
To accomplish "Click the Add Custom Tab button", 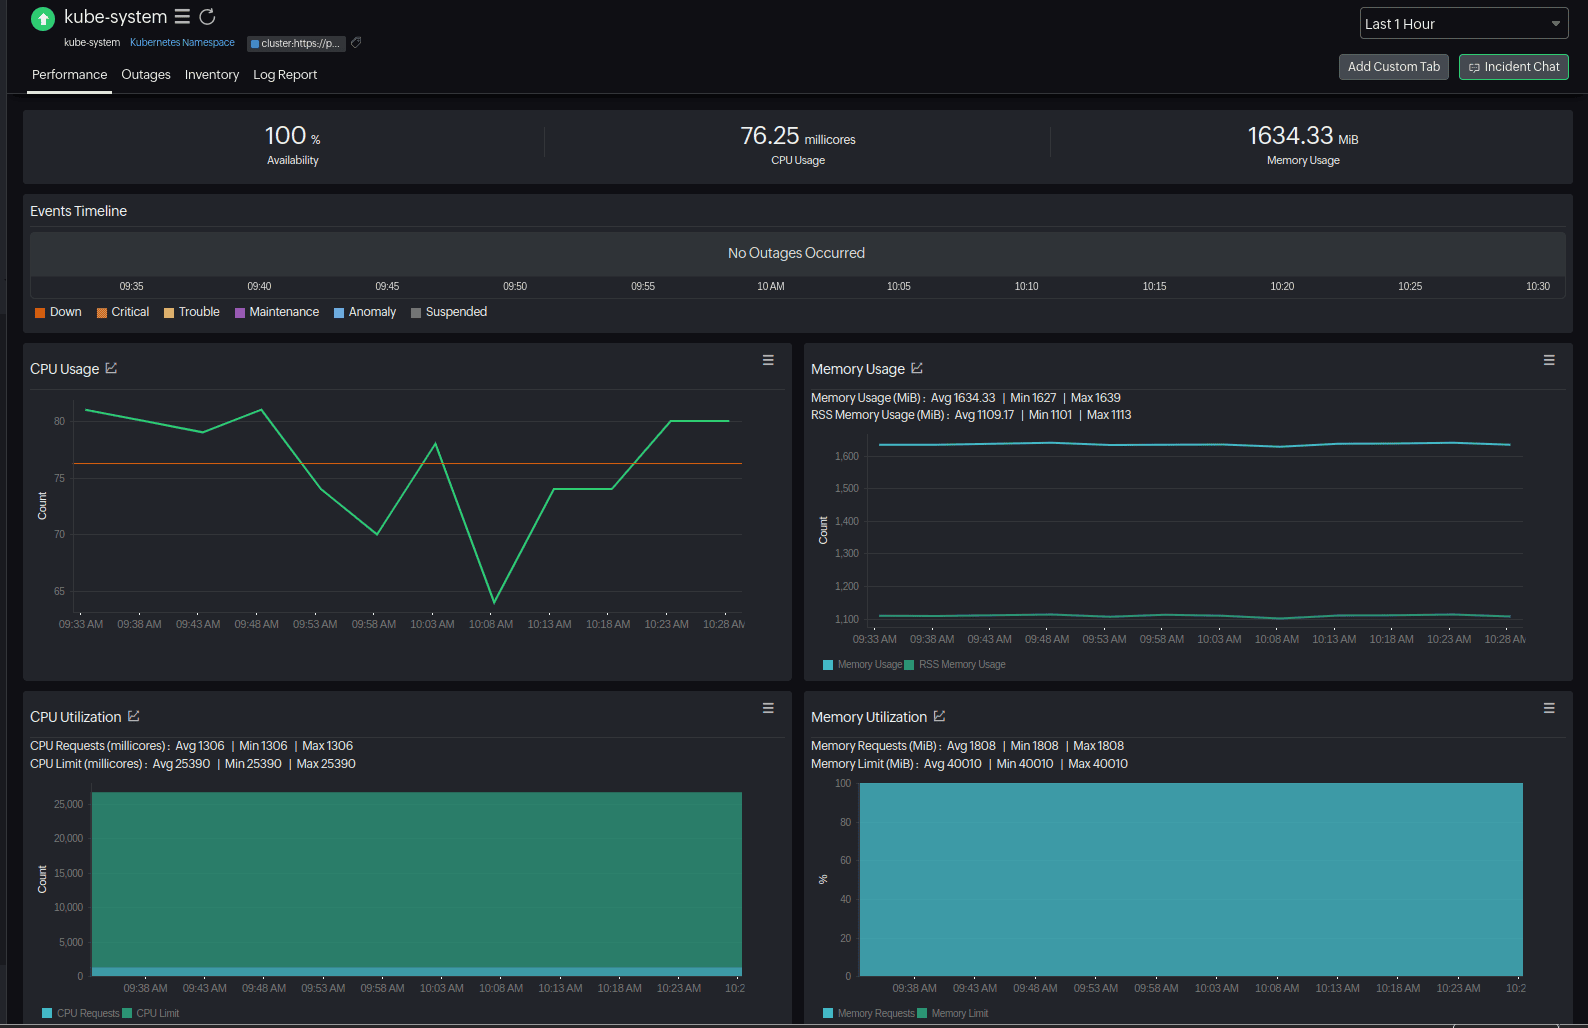I will coord(1393,67).
